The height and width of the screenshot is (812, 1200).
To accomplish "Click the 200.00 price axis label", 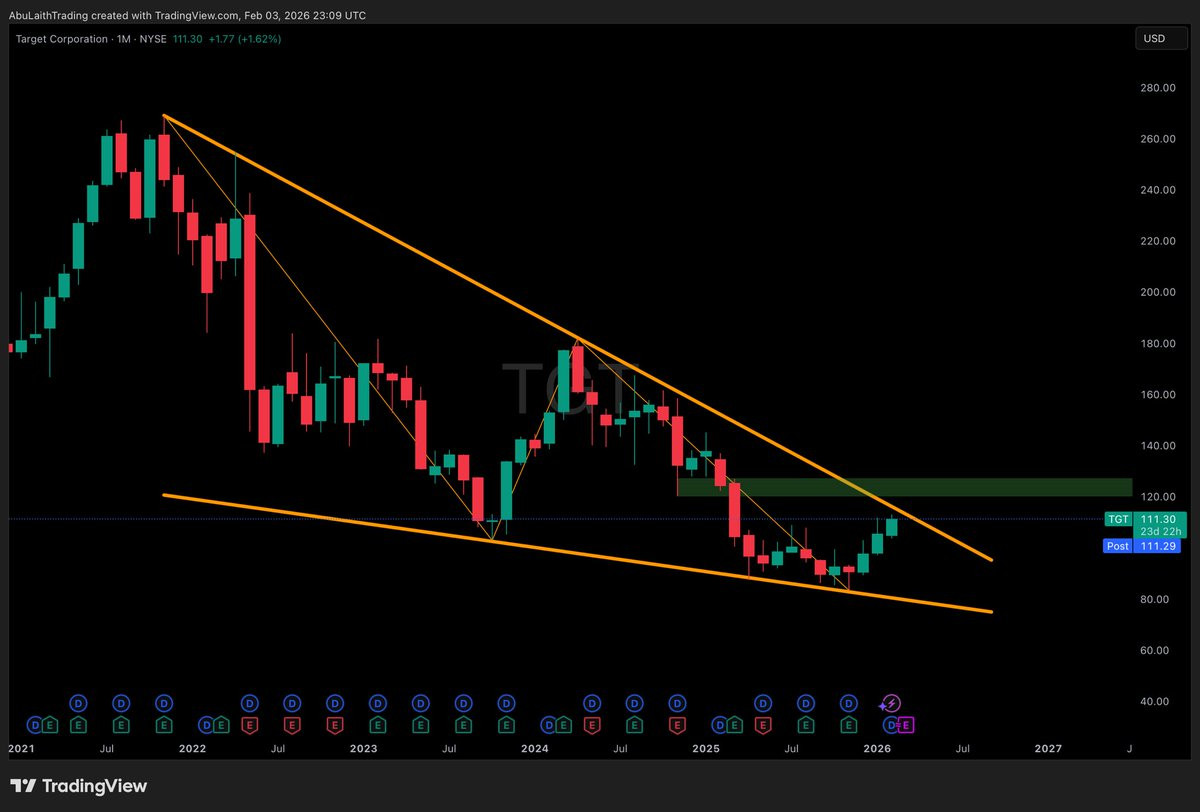I will [1158, 292].
